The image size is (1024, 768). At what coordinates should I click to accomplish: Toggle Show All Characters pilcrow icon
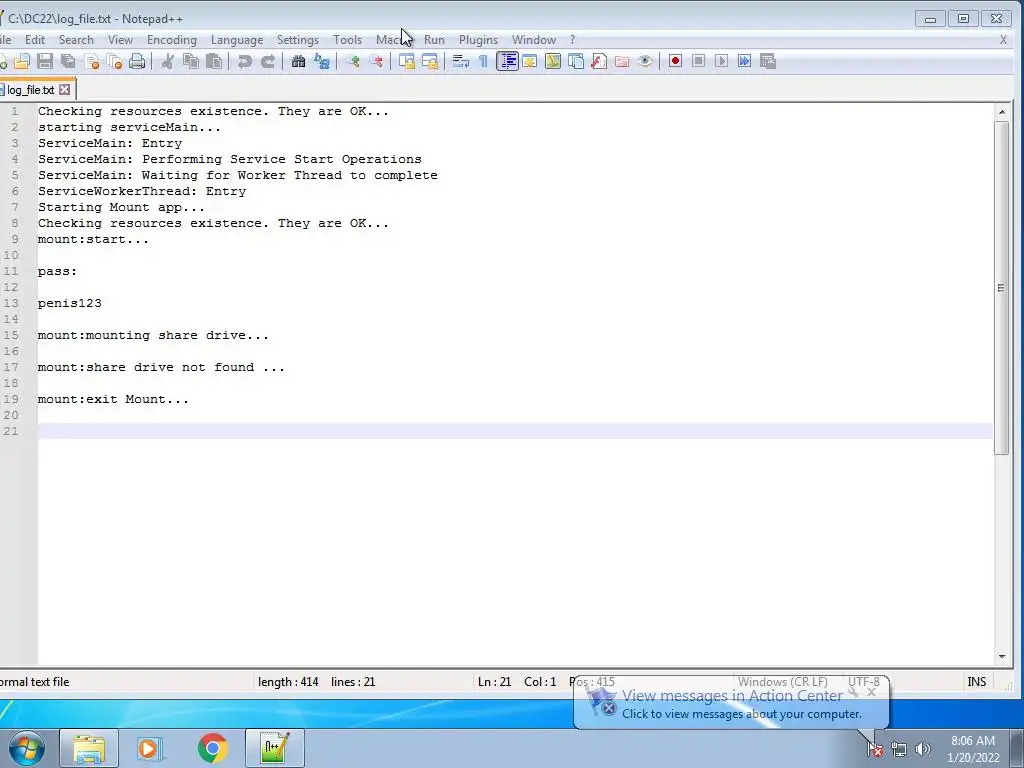(483, 61)
